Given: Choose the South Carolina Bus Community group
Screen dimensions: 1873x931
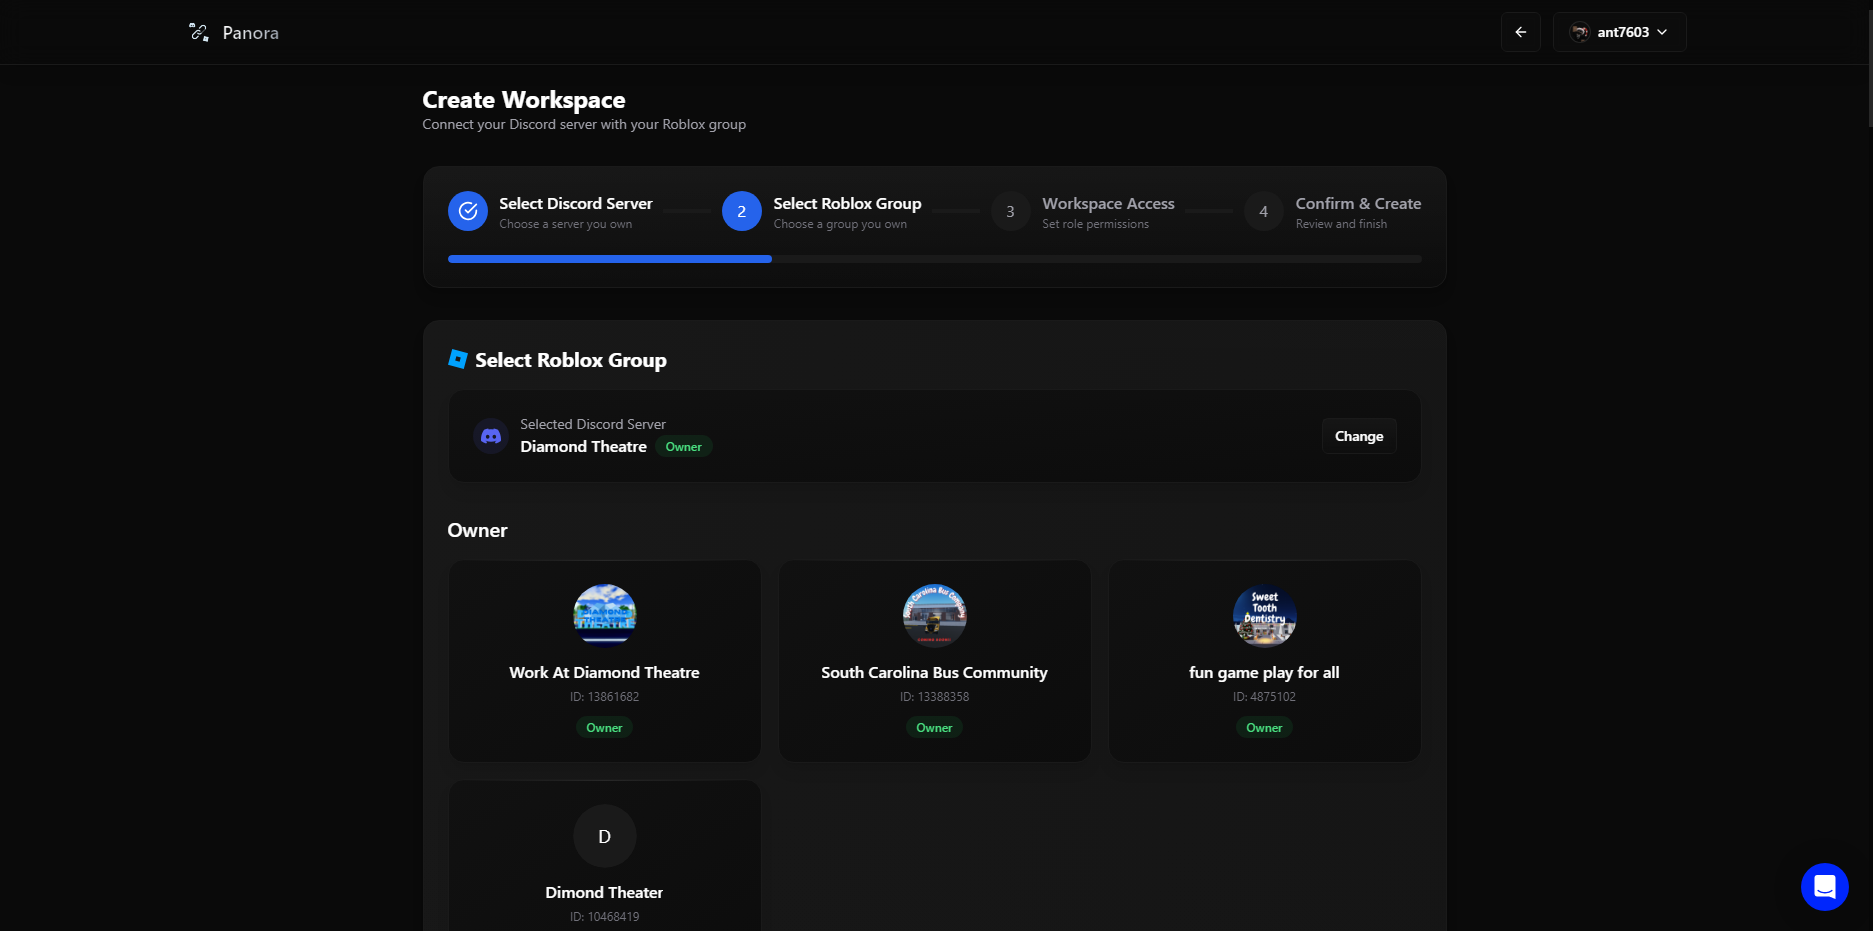Looking at the screenshot, I should pyautogui.click(x=934, y=661).
